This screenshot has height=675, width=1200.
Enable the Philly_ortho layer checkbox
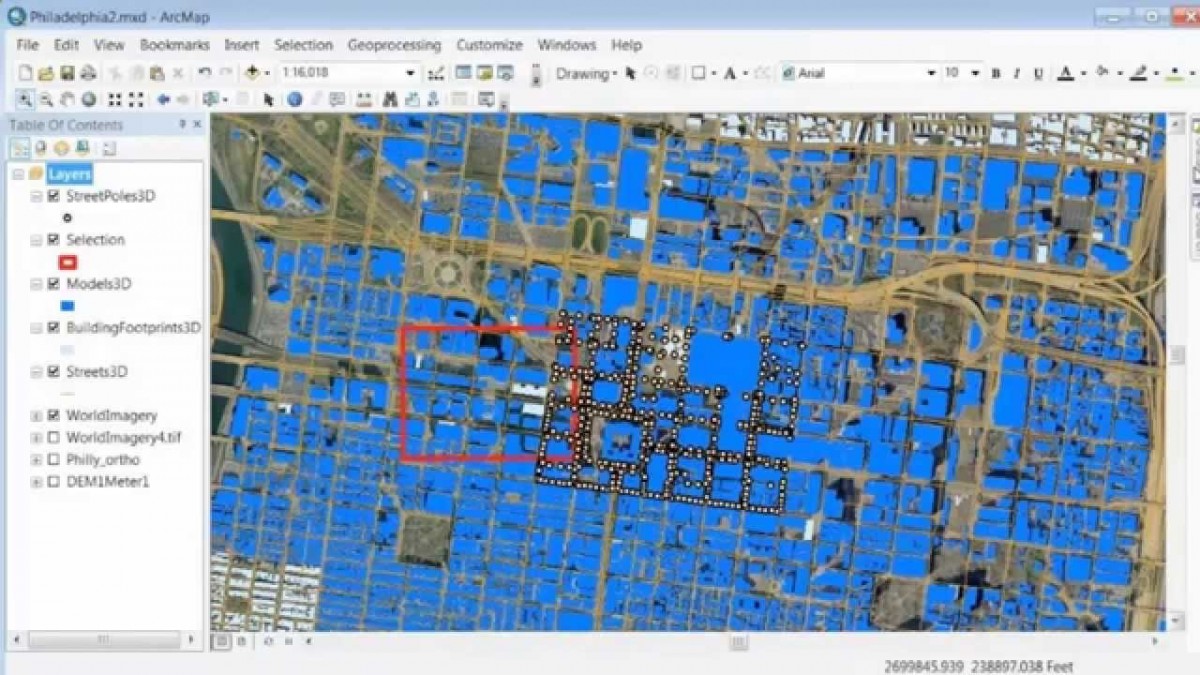pos(53,460)
